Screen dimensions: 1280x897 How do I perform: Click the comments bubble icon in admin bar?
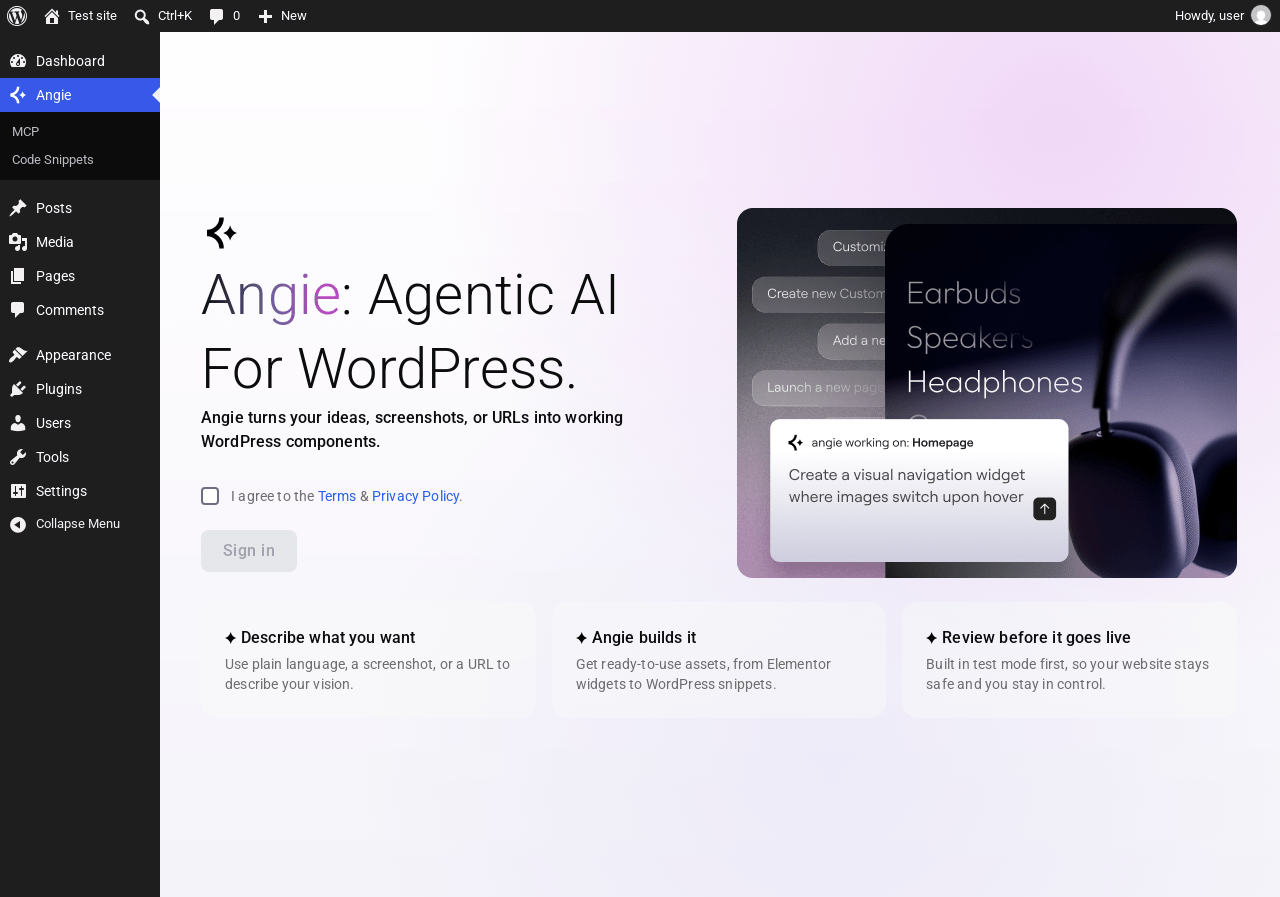tap(216, 16)
